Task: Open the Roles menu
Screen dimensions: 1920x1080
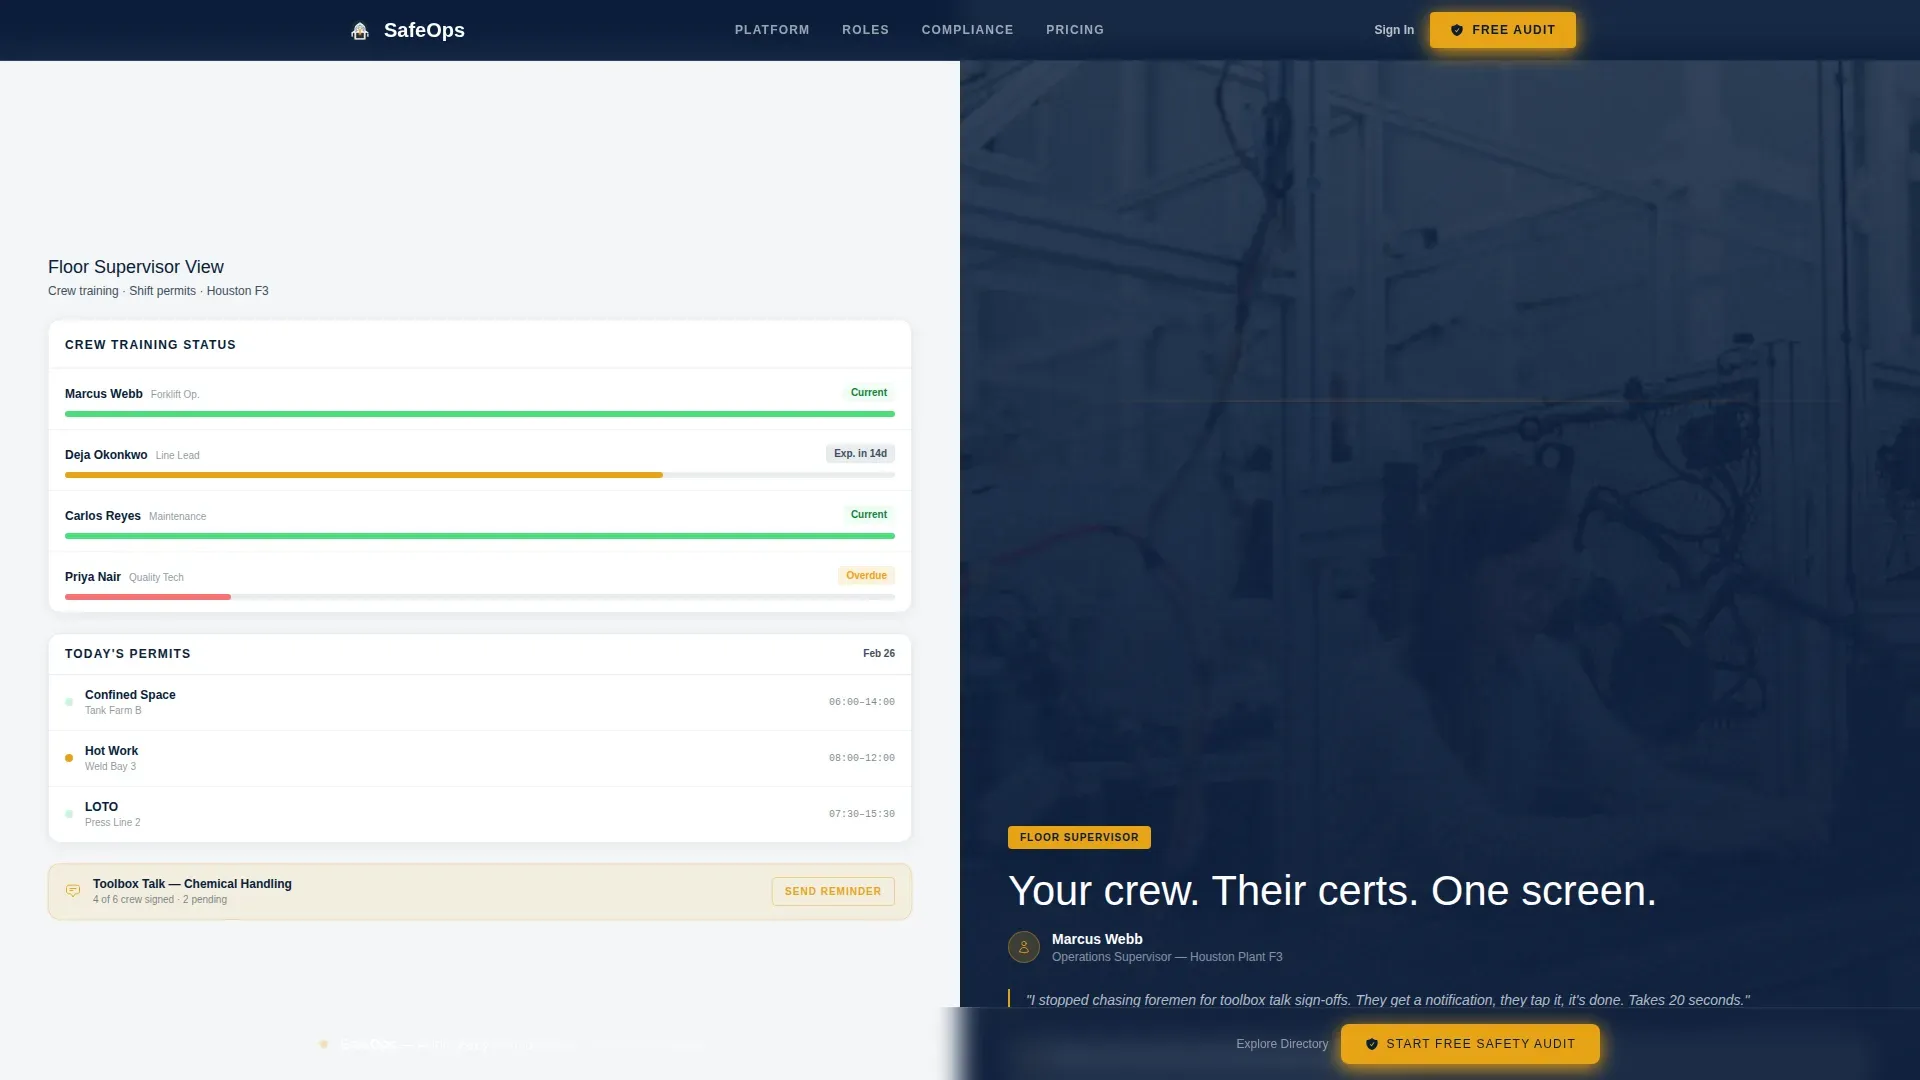Action: pos(865,30)
